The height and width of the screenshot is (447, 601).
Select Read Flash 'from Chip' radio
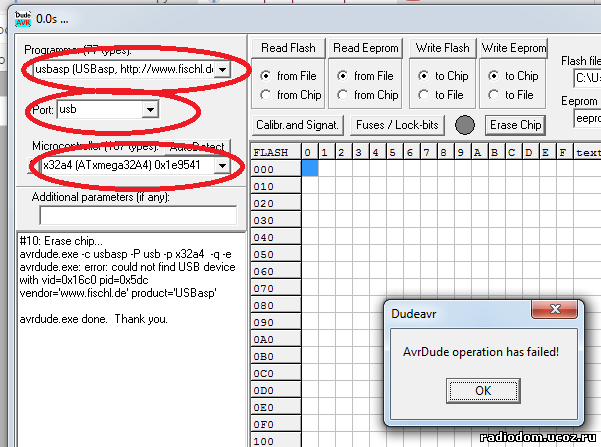pyautogui.click(x=265, y=95)
